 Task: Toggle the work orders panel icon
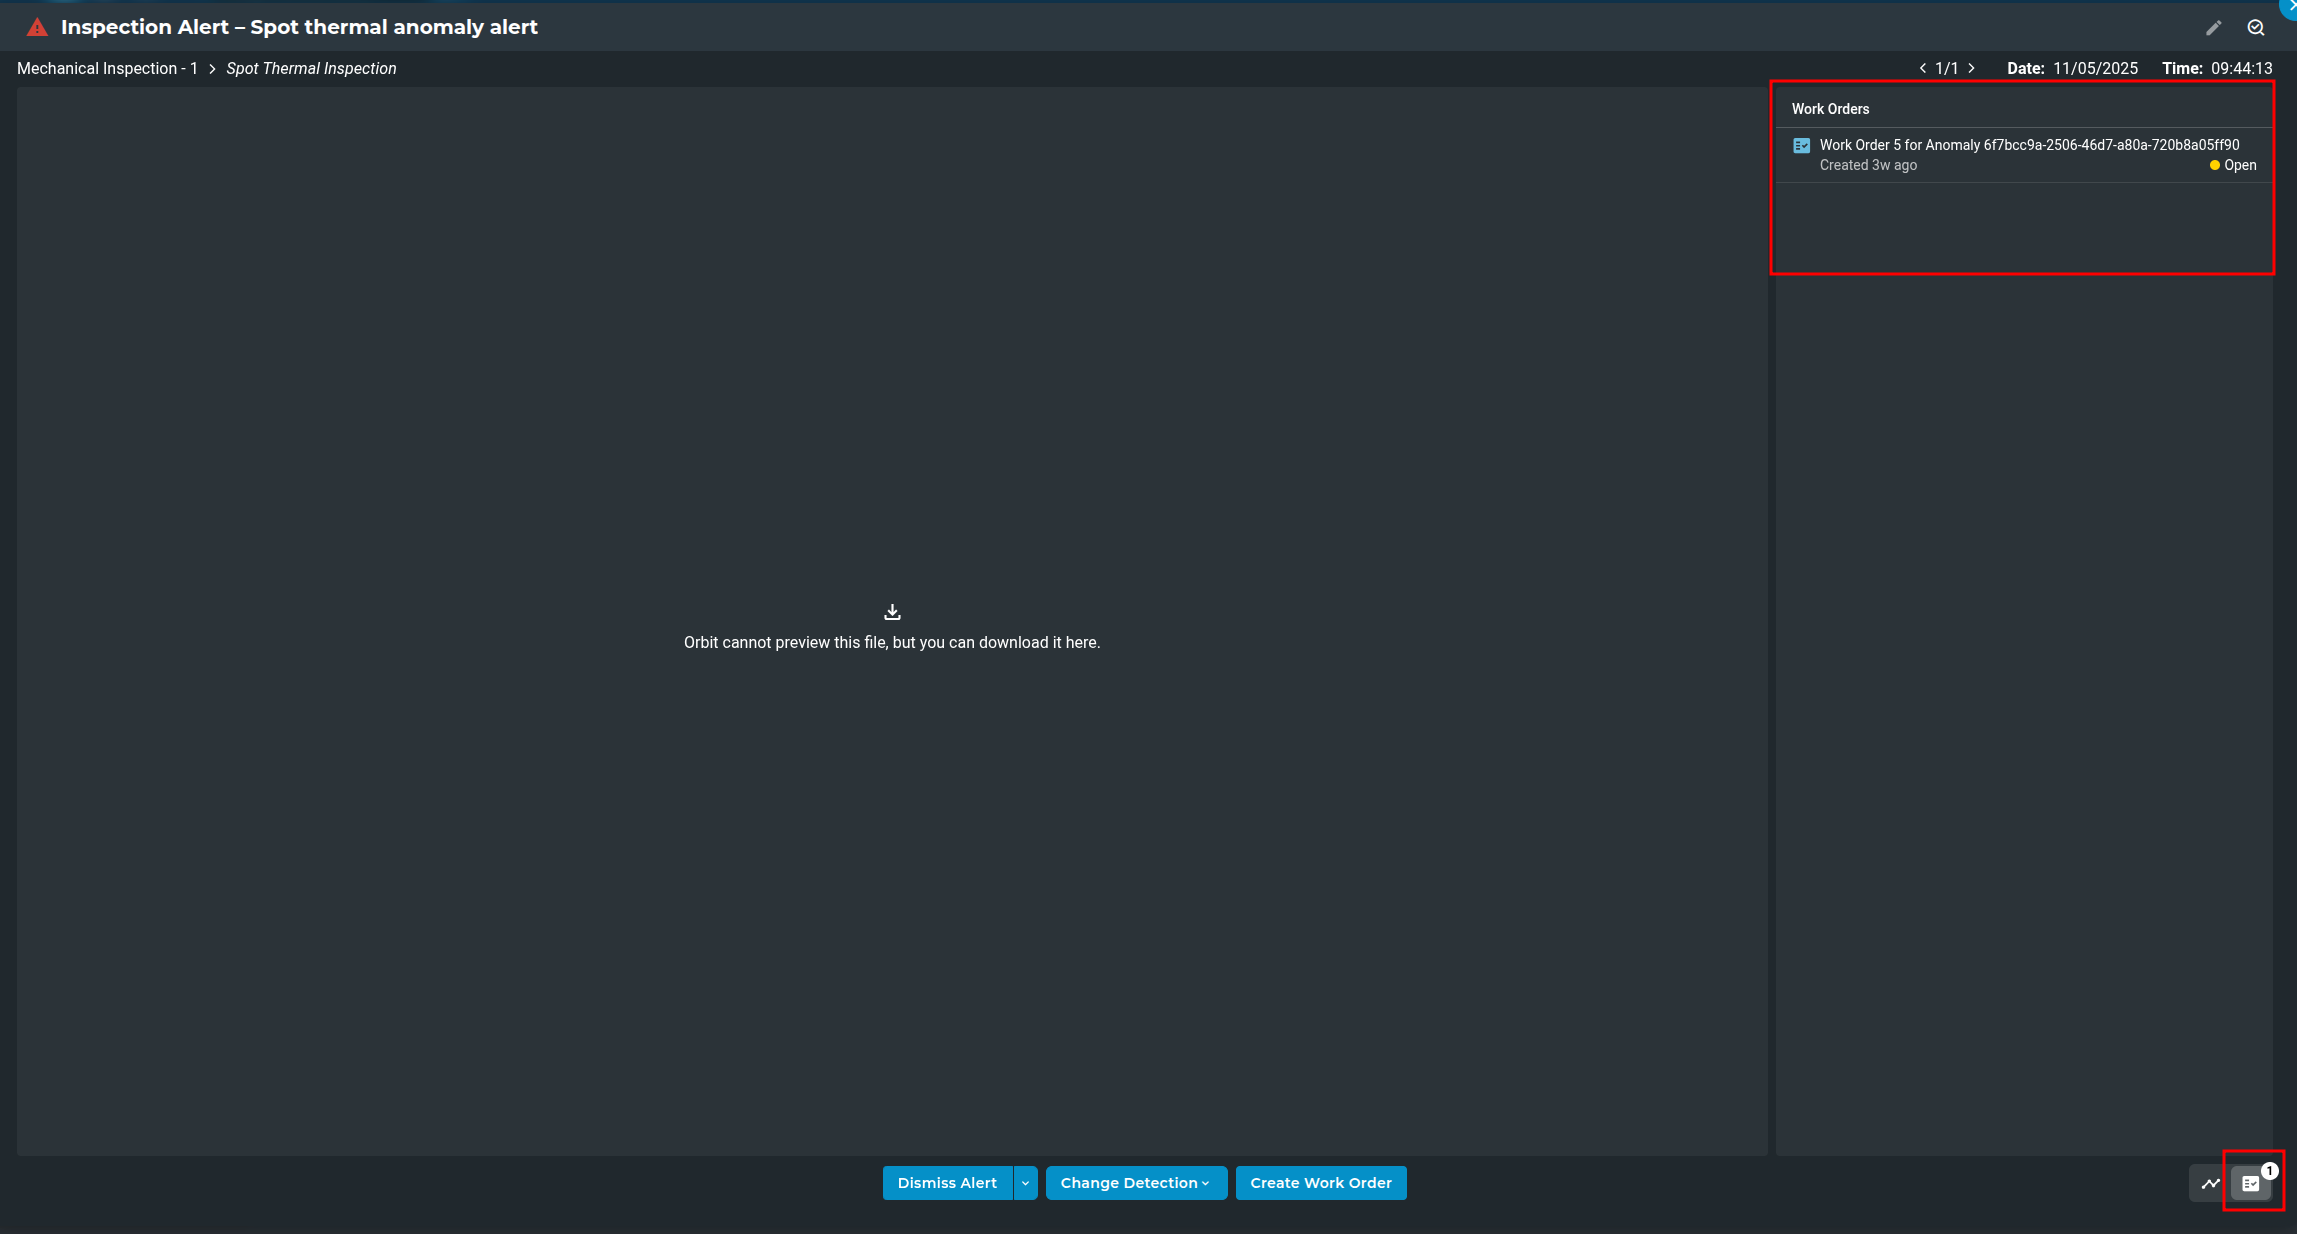(x=2251, y=1183)
